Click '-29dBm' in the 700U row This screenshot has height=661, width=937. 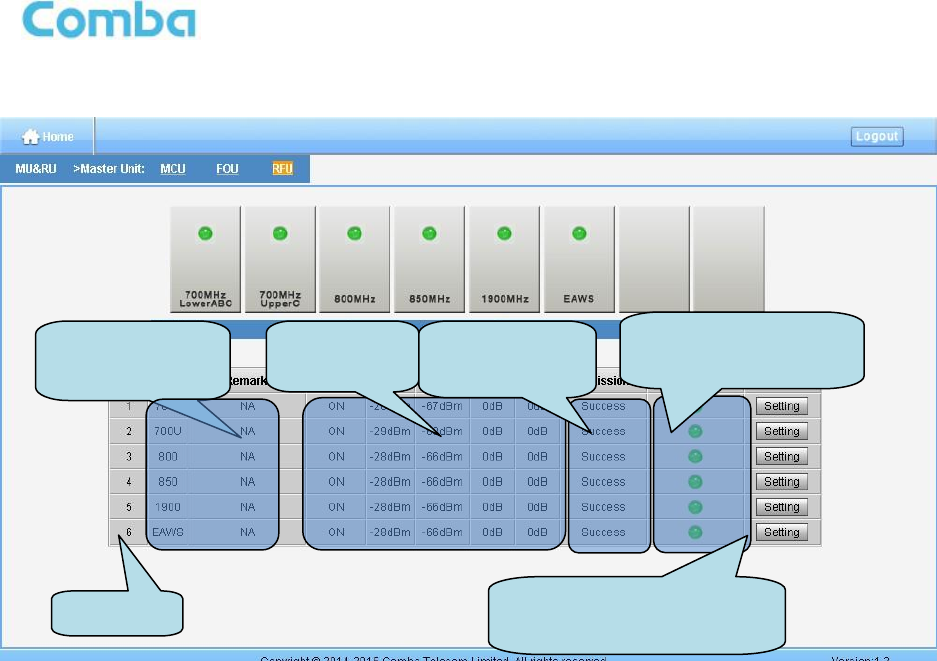pos(390,432)
